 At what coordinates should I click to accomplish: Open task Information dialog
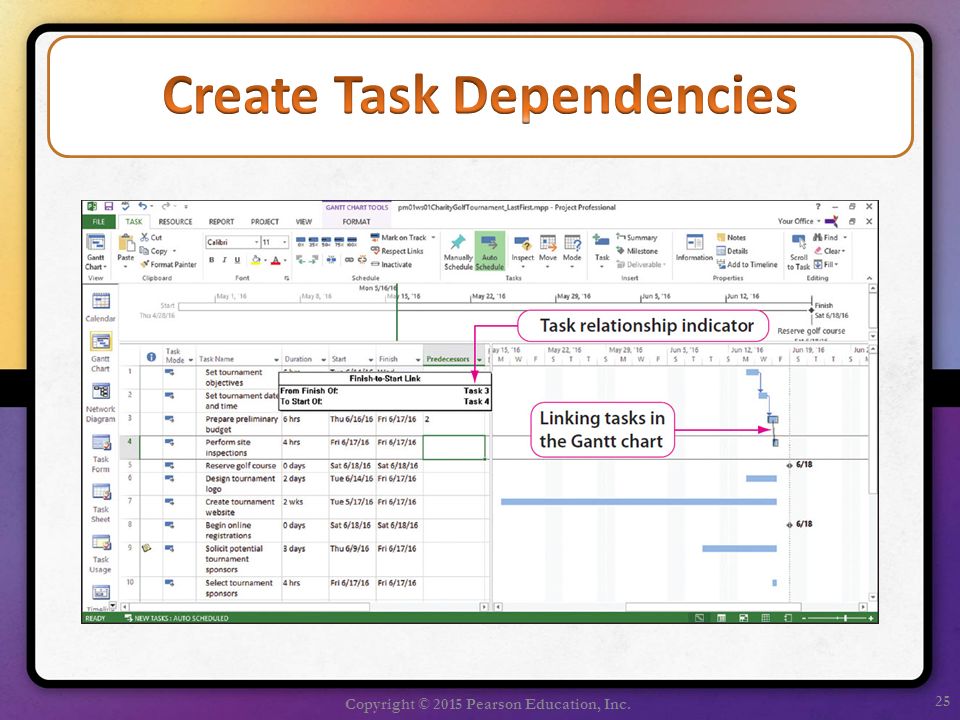tap(694, 248)
